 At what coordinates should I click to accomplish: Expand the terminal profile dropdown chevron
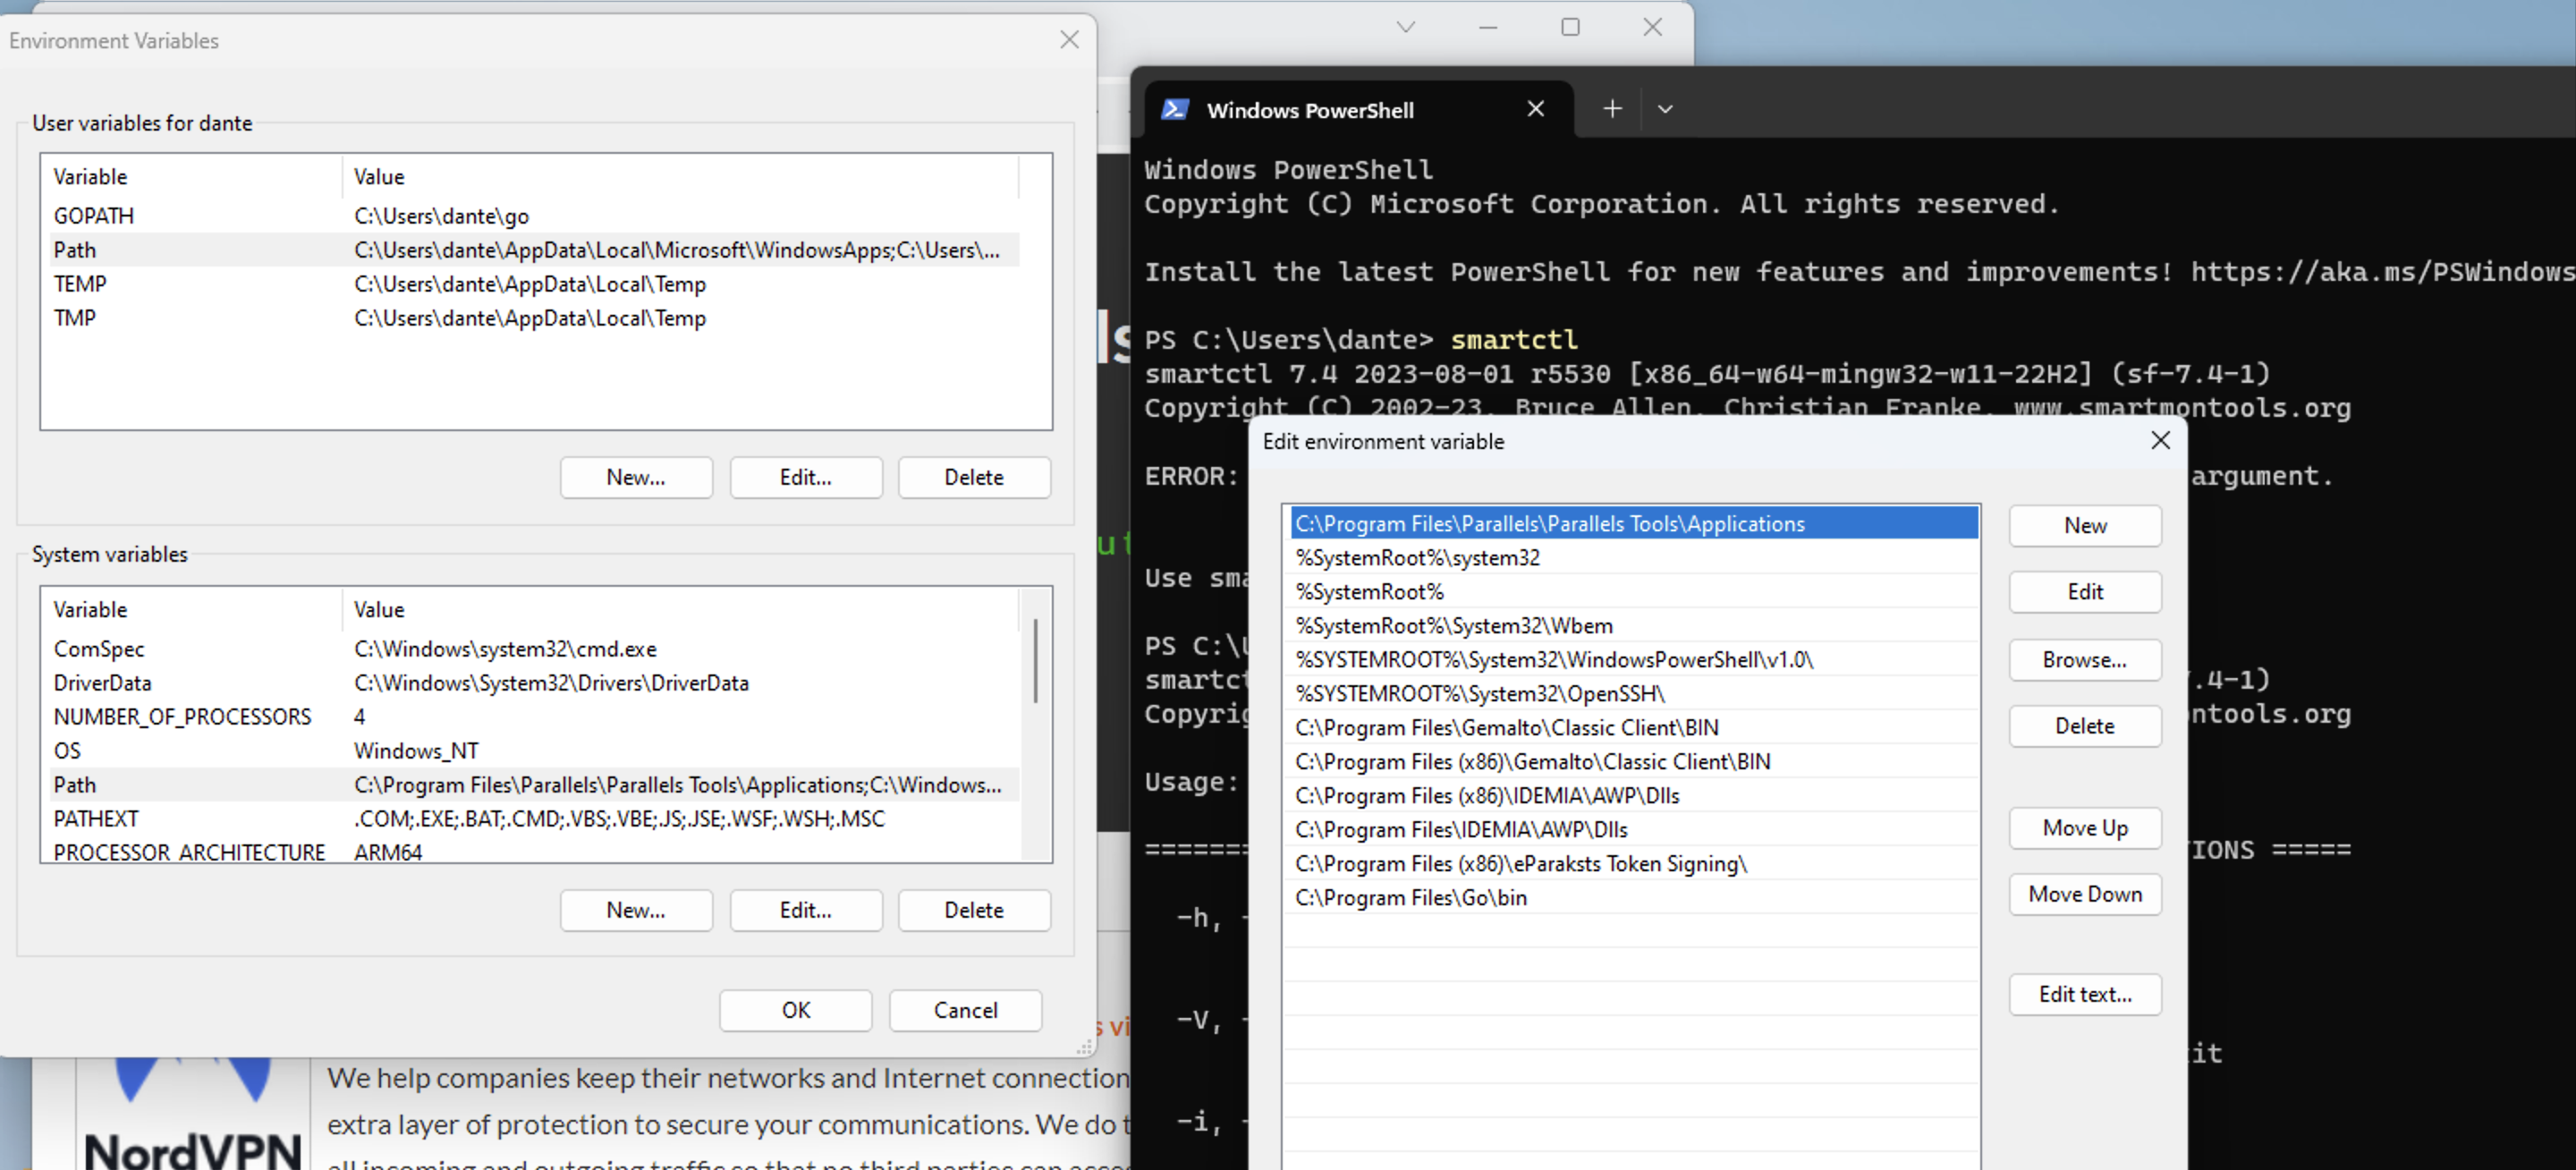pyautogui.click(x=1665, y=109)
